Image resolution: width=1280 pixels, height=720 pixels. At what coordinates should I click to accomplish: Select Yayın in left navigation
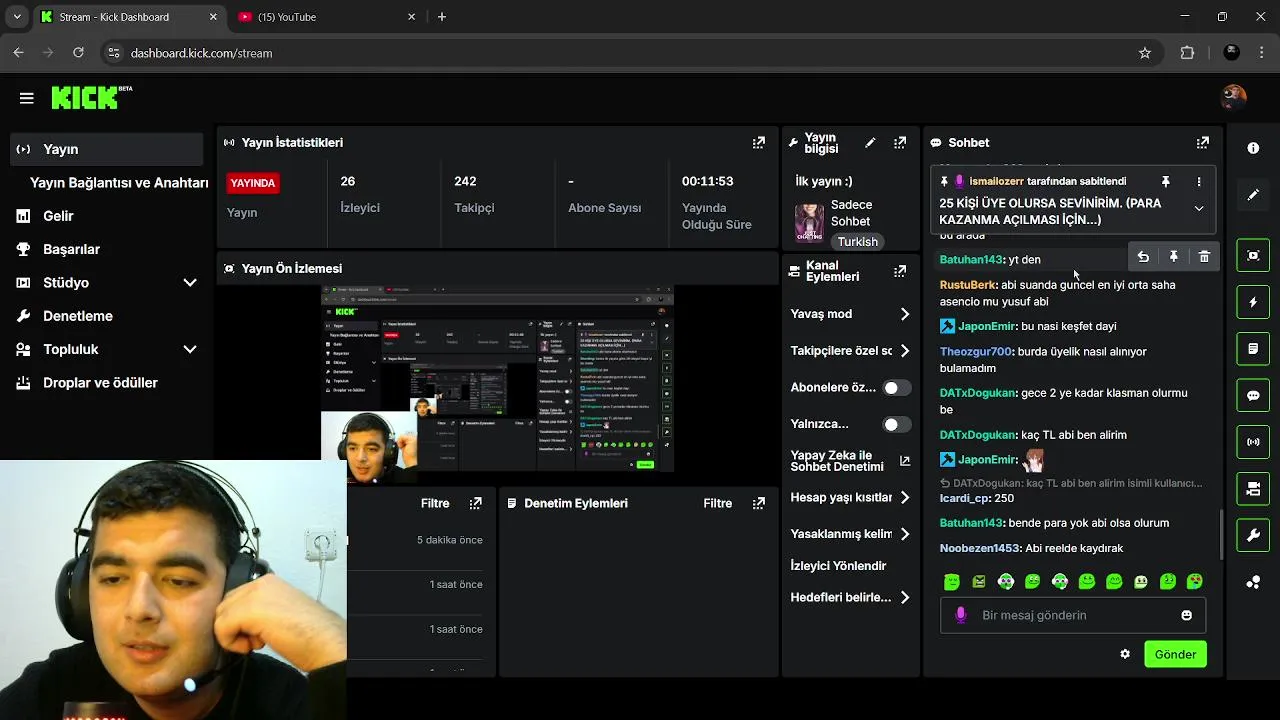(x=106, y=149)
